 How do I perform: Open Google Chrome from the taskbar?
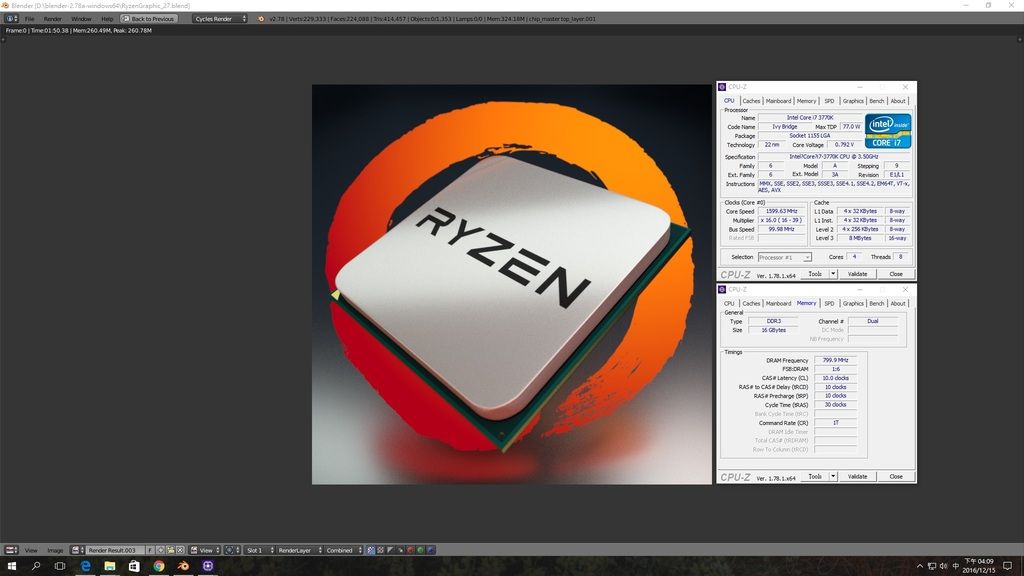coord(159,566)
